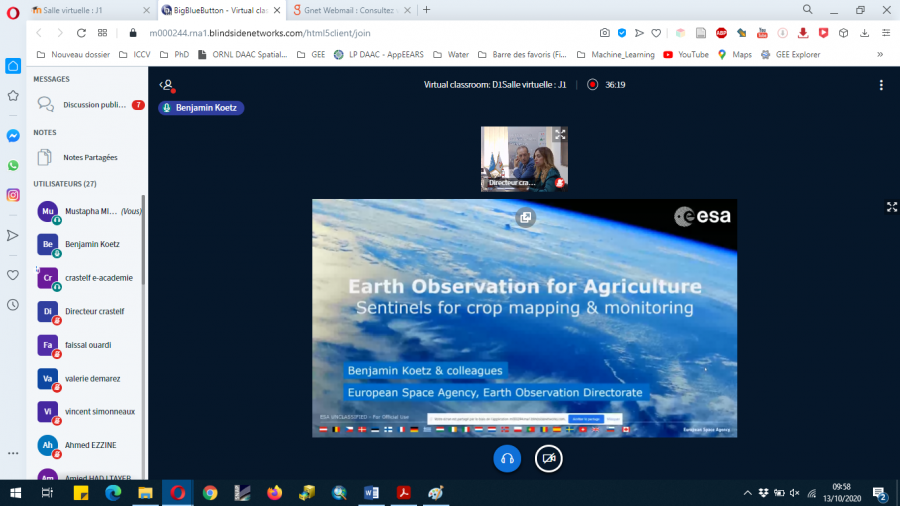Click the Opera snapshot camera icon
Screen dimensions: 900x506
(x=604, y=33)
